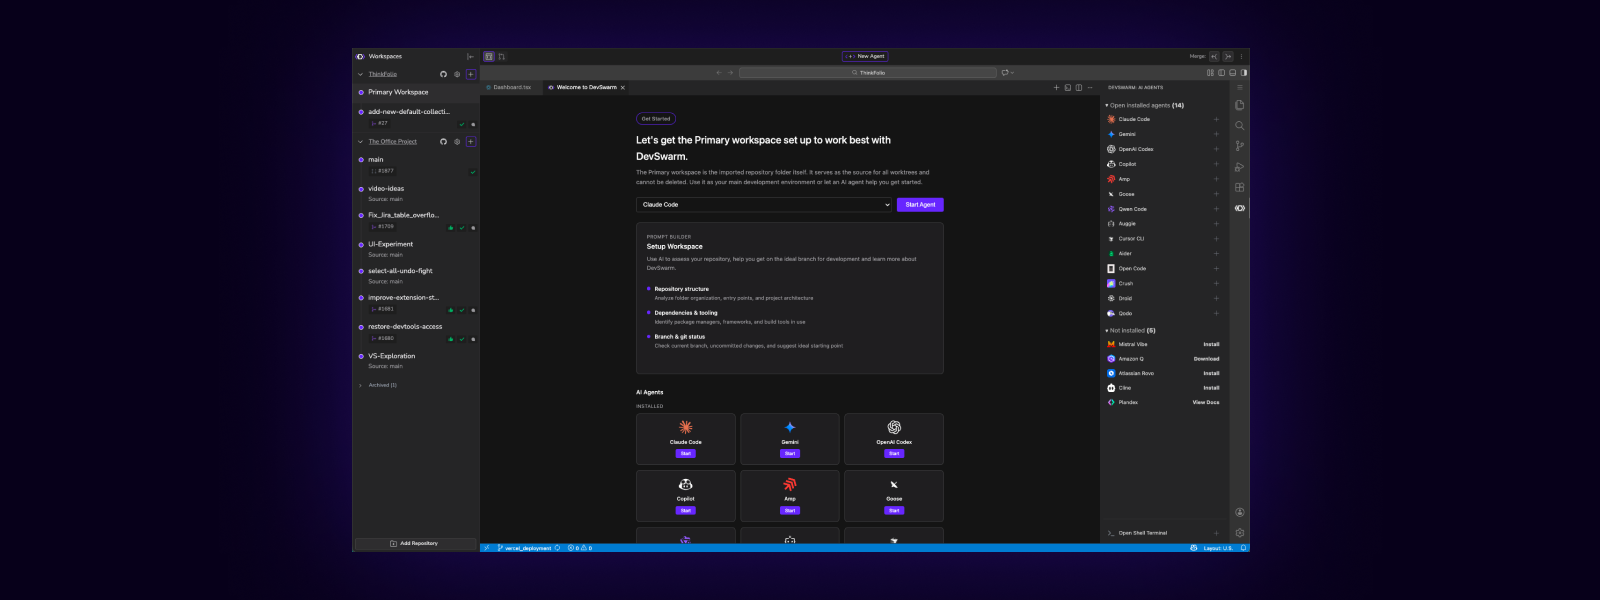This screenshot has width=1600, height=600.
Task: Start the Claude Code agent card
Action: 686,453
